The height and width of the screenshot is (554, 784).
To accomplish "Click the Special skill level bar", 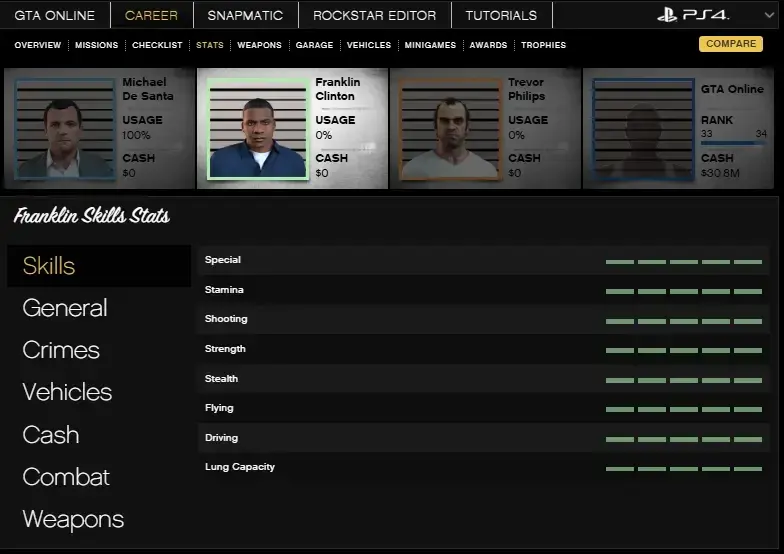I will [684, 262].
